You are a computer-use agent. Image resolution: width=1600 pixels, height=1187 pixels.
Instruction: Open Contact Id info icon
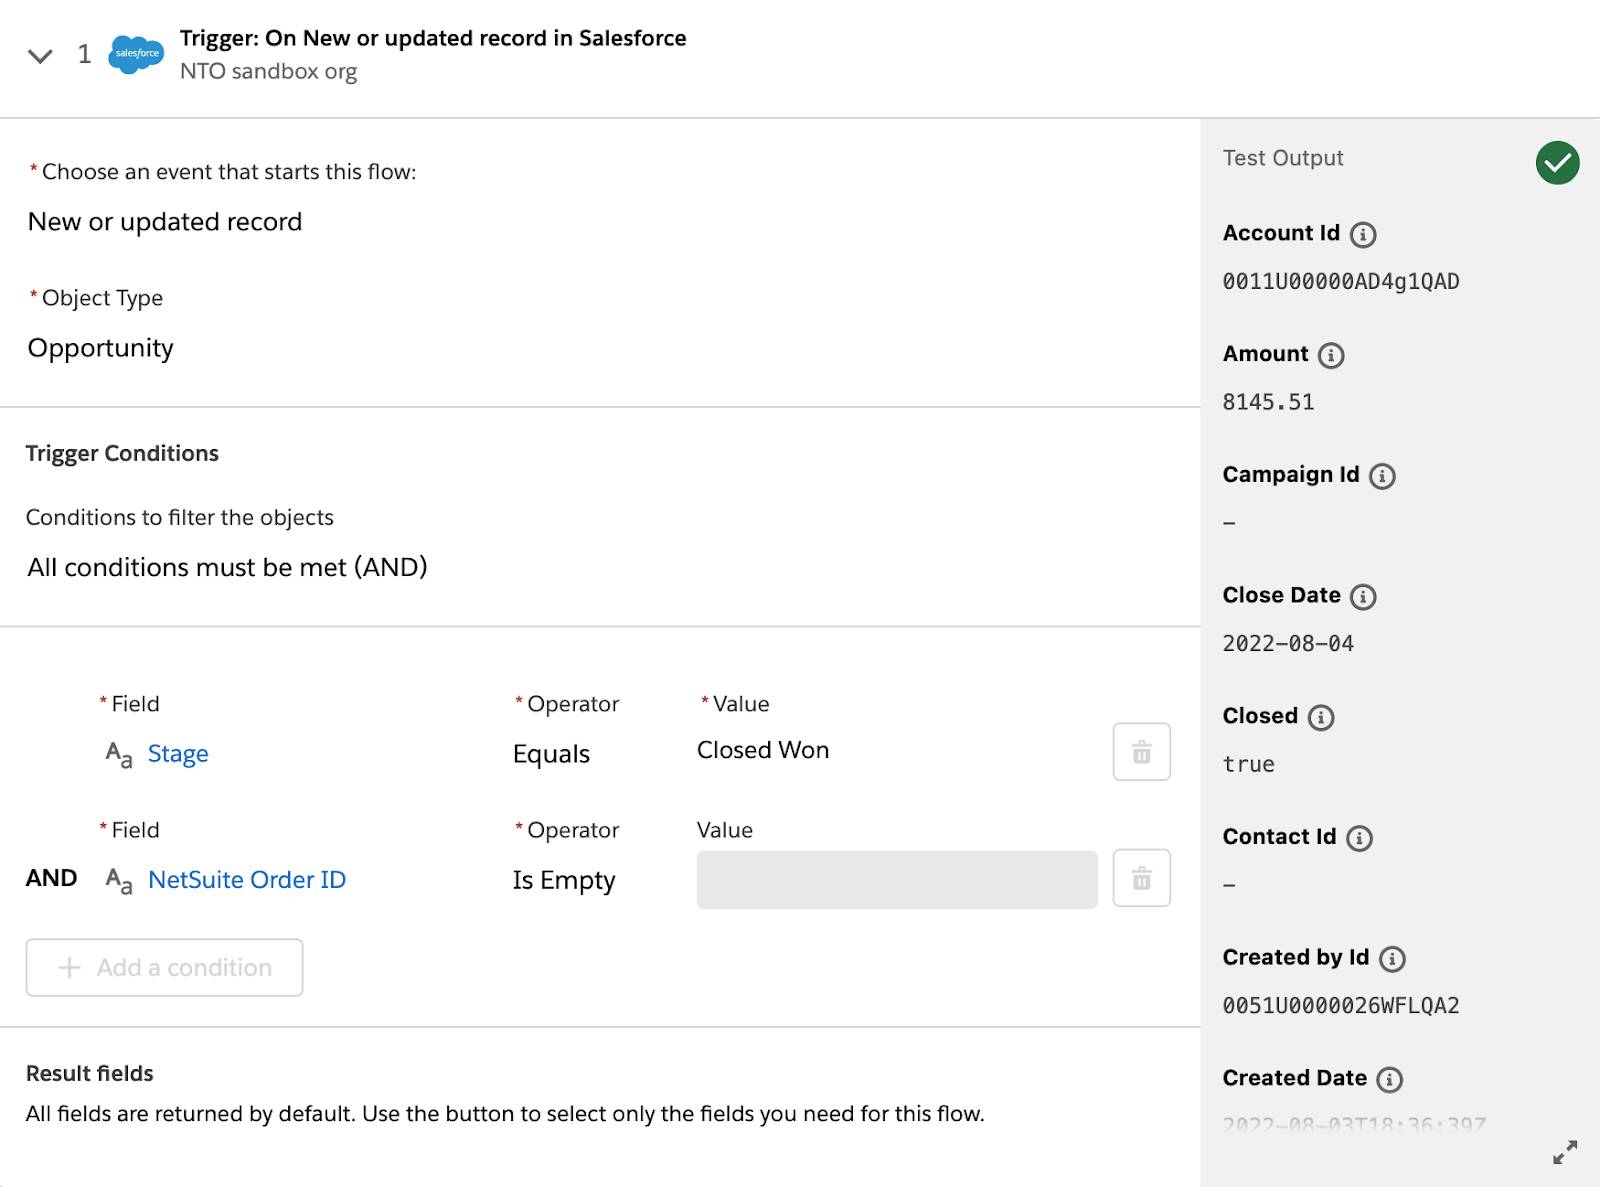click(1359, 838)
